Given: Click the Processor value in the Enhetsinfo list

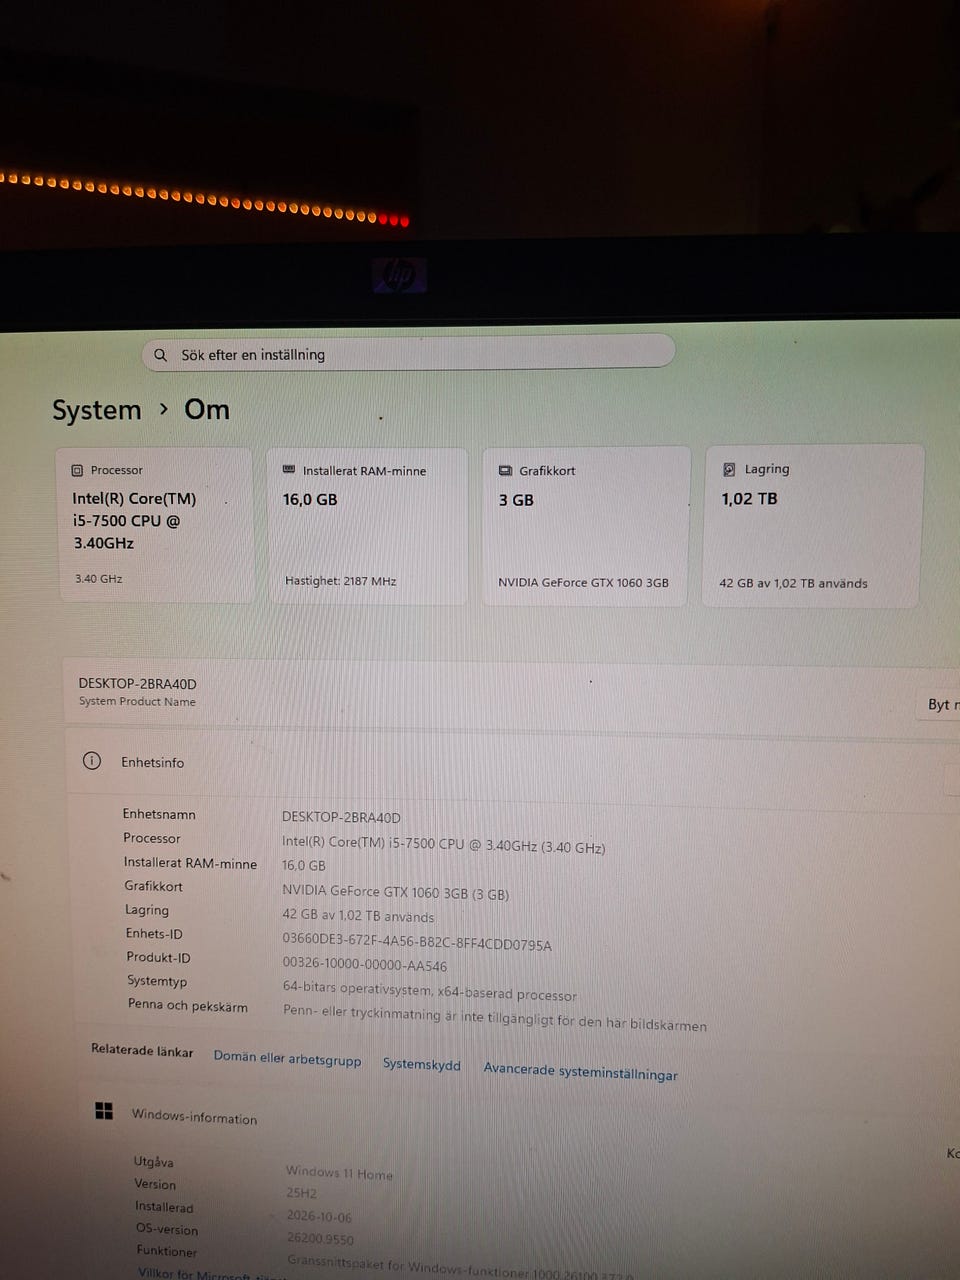Looking at the screenshot, I should pyautogui.click(x=444, y=844).
